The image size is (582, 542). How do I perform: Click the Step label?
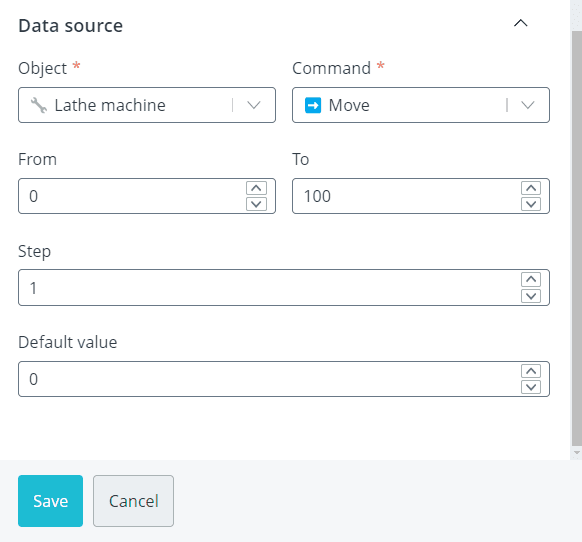(x=34, y=251)
